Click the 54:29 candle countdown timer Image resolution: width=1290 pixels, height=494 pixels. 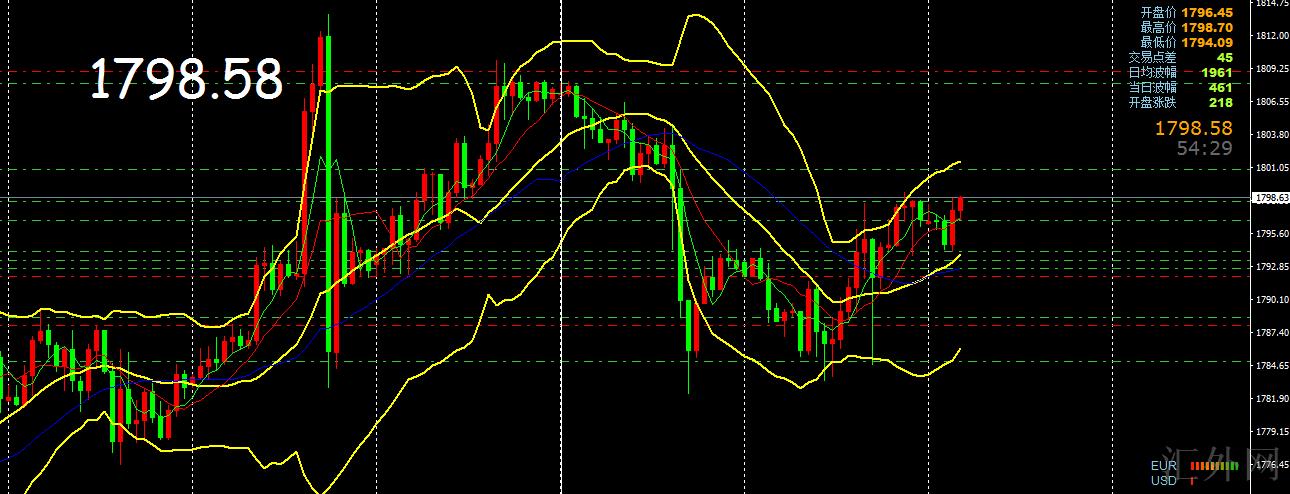(1205, 148)
